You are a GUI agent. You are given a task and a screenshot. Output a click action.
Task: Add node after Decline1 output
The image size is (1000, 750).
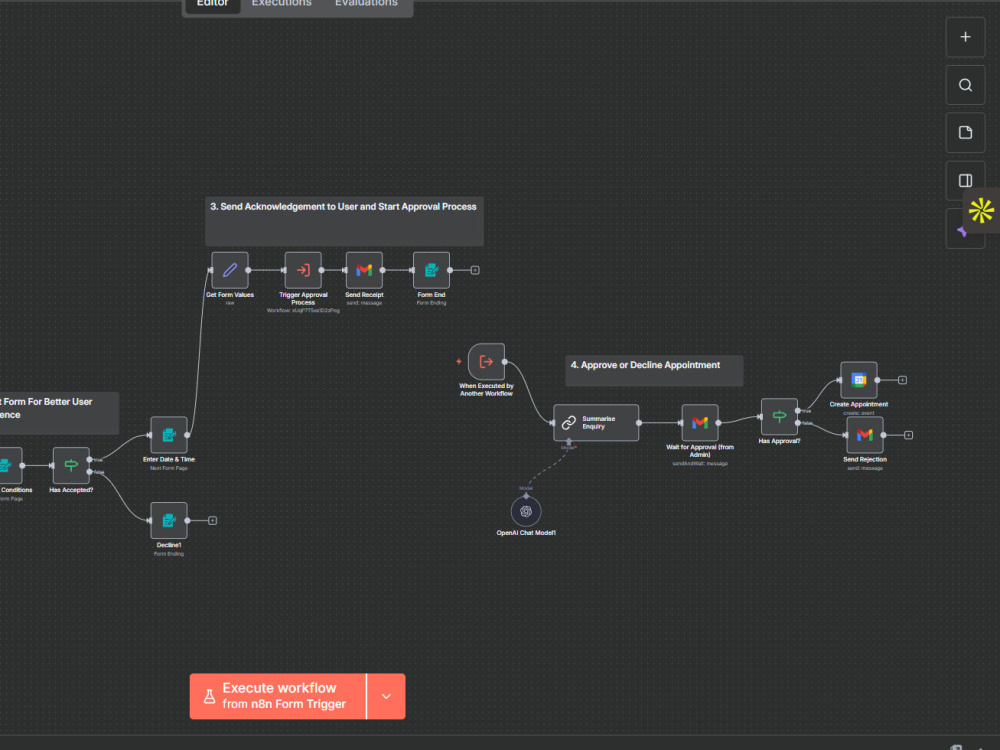point(212,520)
